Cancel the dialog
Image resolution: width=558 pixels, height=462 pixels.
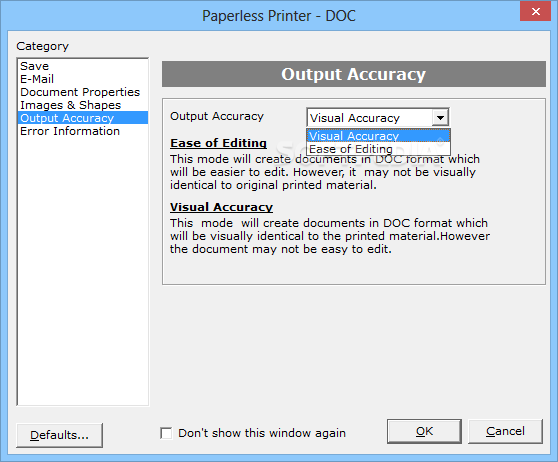coord(505,431)
